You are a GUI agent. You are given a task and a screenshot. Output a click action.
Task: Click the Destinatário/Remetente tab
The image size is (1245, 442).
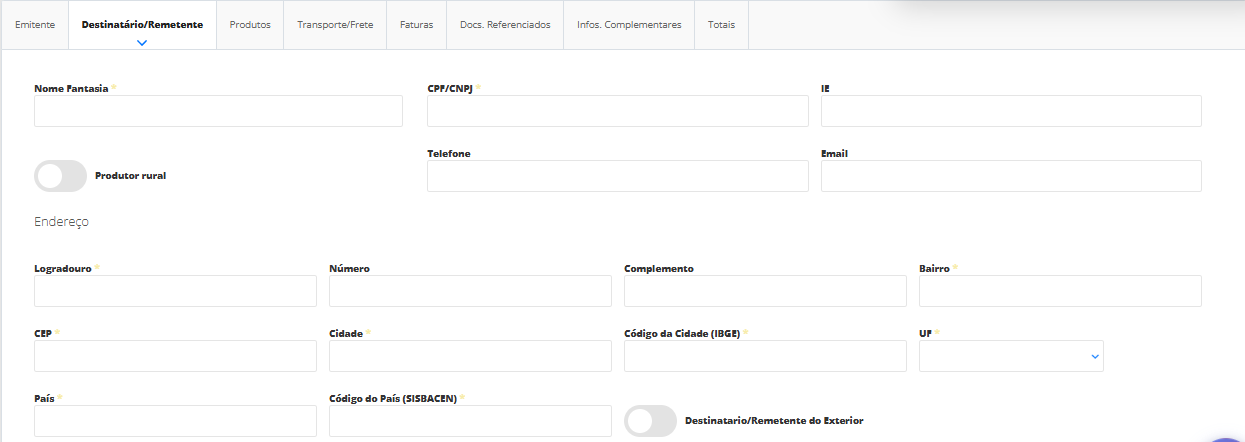[142, 25]
